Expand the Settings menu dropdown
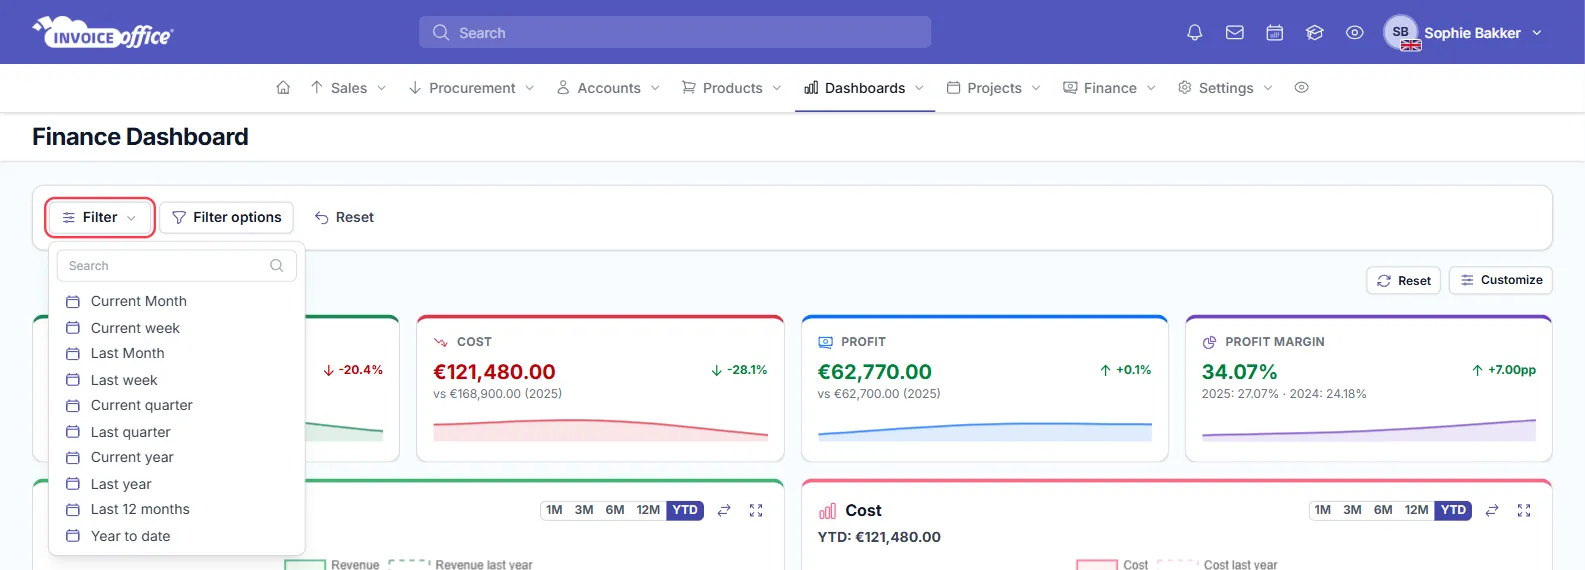1585x570 pixels. 1226,88
